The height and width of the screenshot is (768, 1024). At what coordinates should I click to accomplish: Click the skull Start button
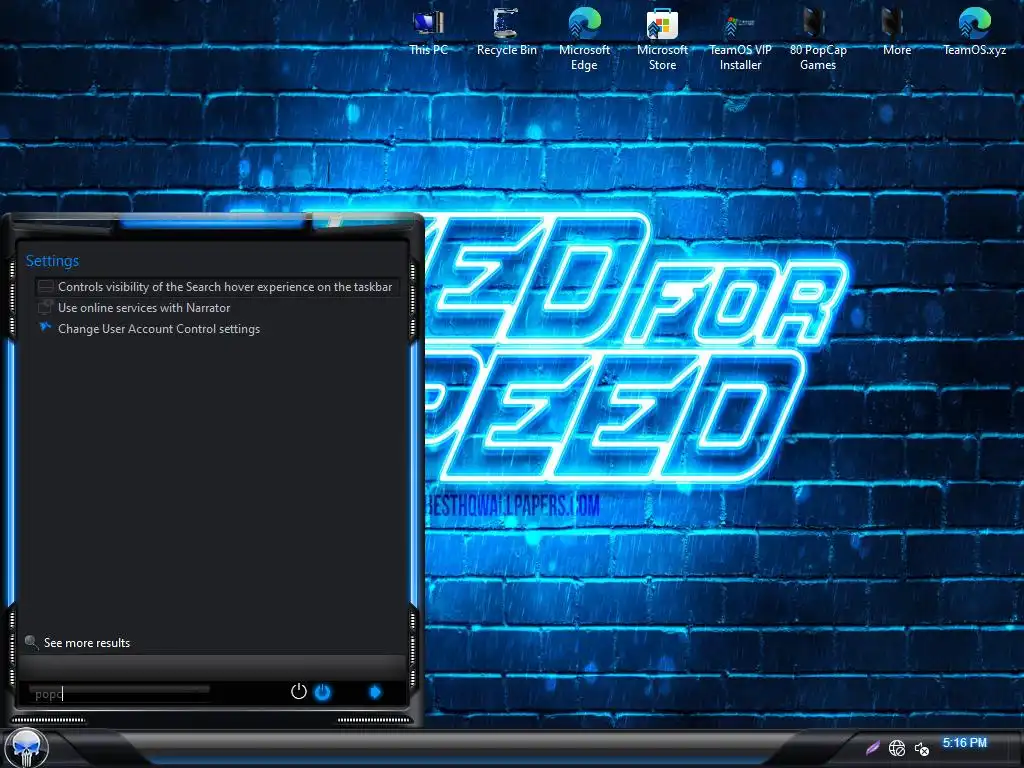pyautogui.click(x=26, y=748)
